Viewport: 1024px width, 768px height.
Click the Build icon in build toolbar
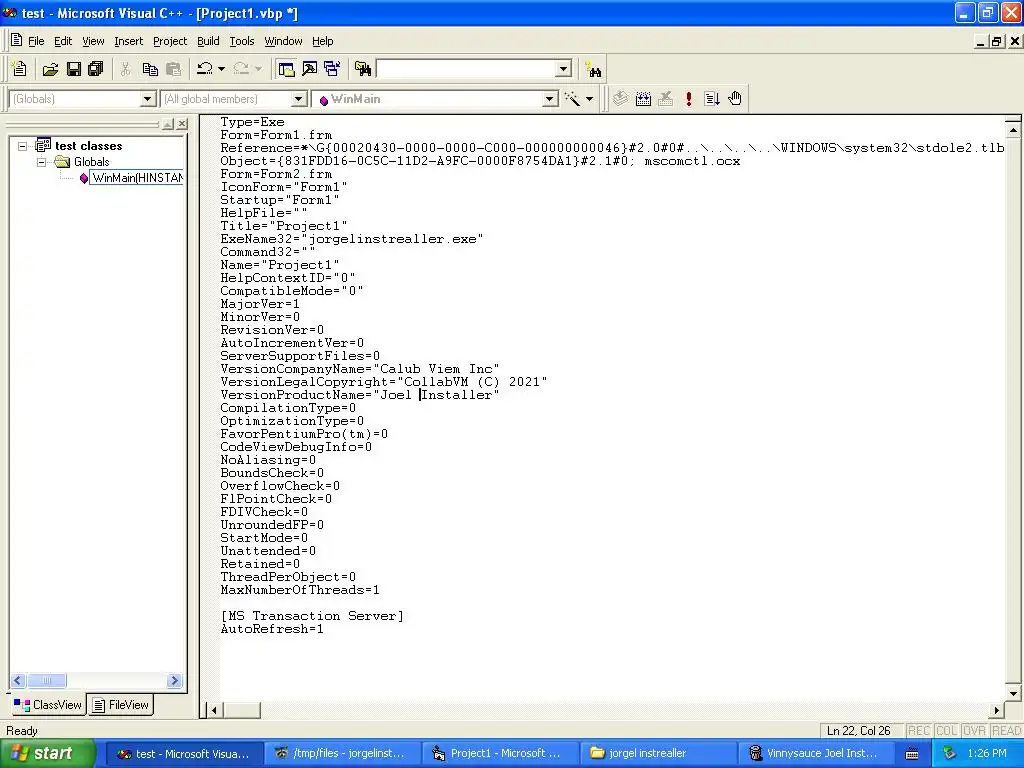point(643,99)
